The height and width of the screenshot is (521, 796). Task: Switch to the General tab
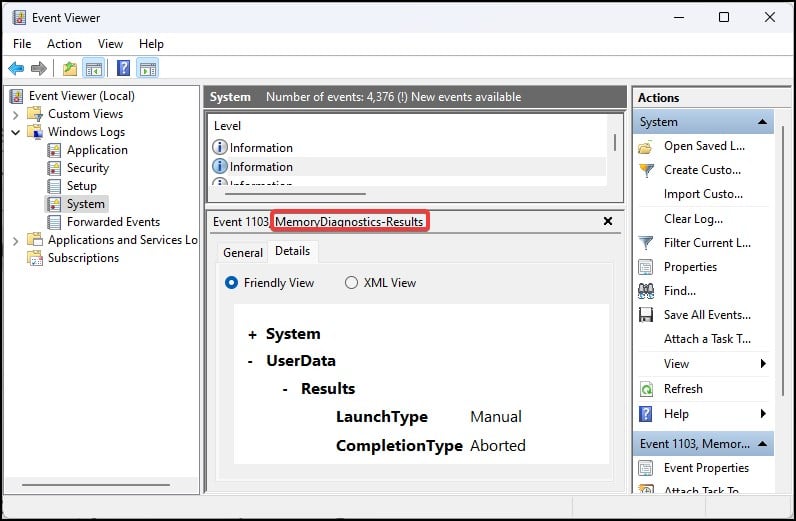pos(243,252)
